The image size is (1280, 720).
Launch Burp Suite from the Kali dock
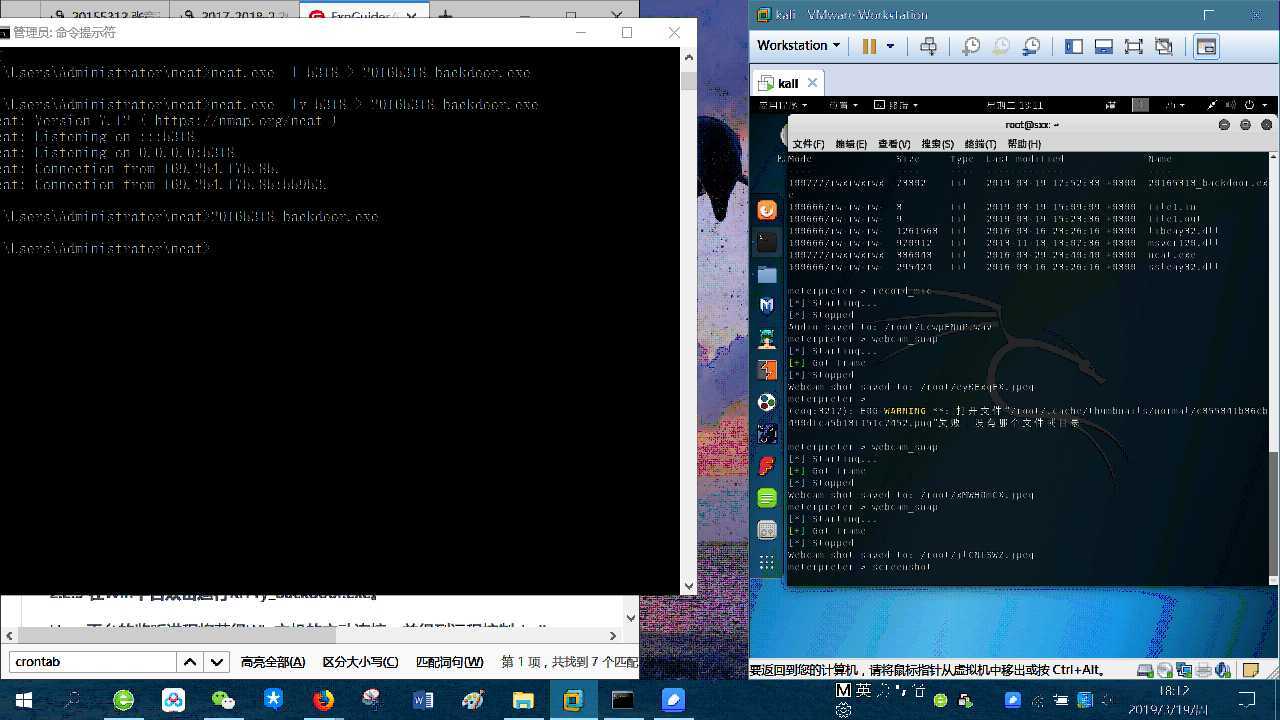767,370
